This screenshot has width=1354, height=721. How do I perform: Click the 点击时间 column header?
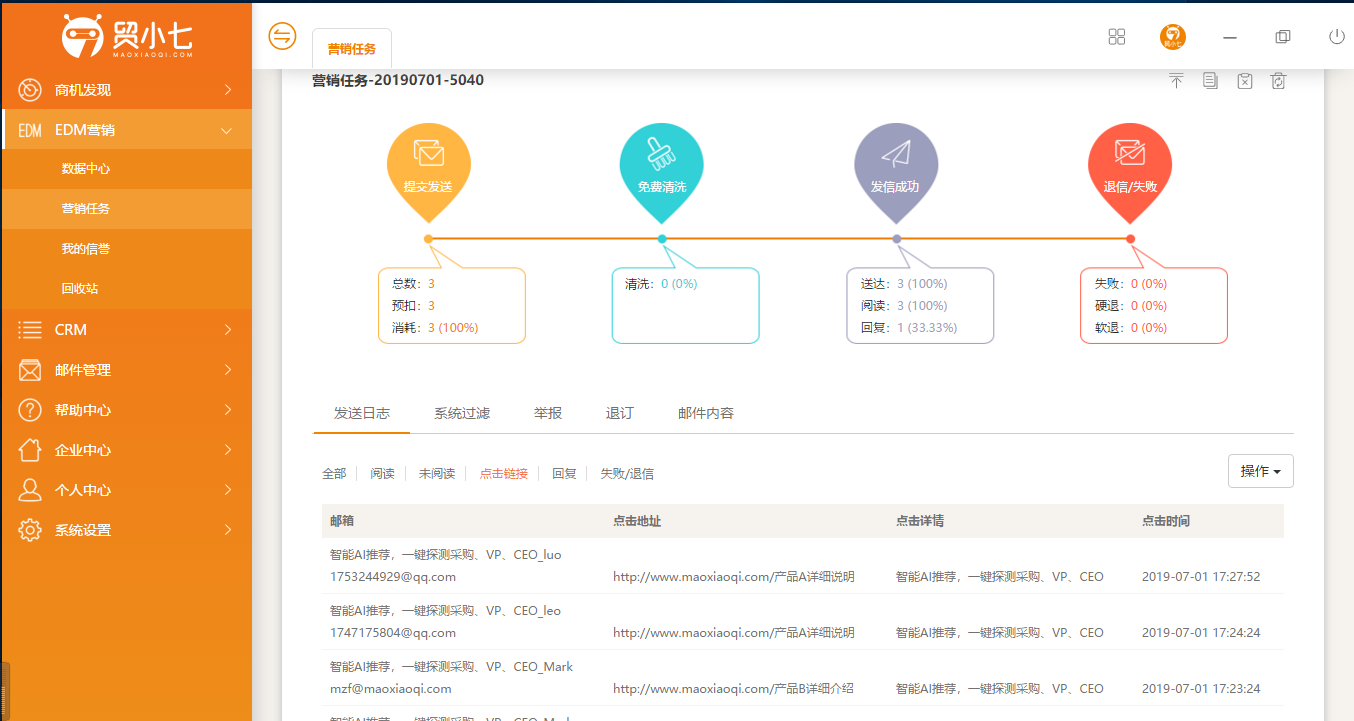click(x=1166, y=521)
